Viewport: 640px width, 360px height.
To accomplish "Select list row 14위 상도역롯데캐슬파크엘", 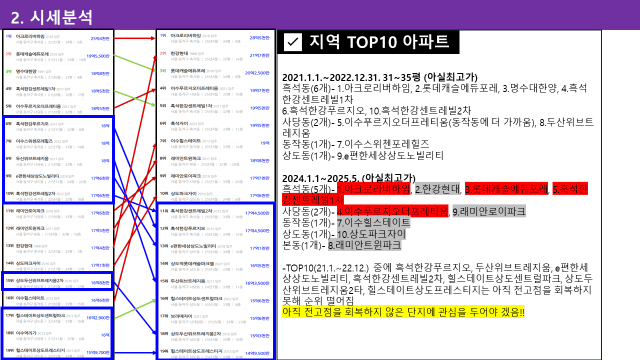I will (215, 266).
